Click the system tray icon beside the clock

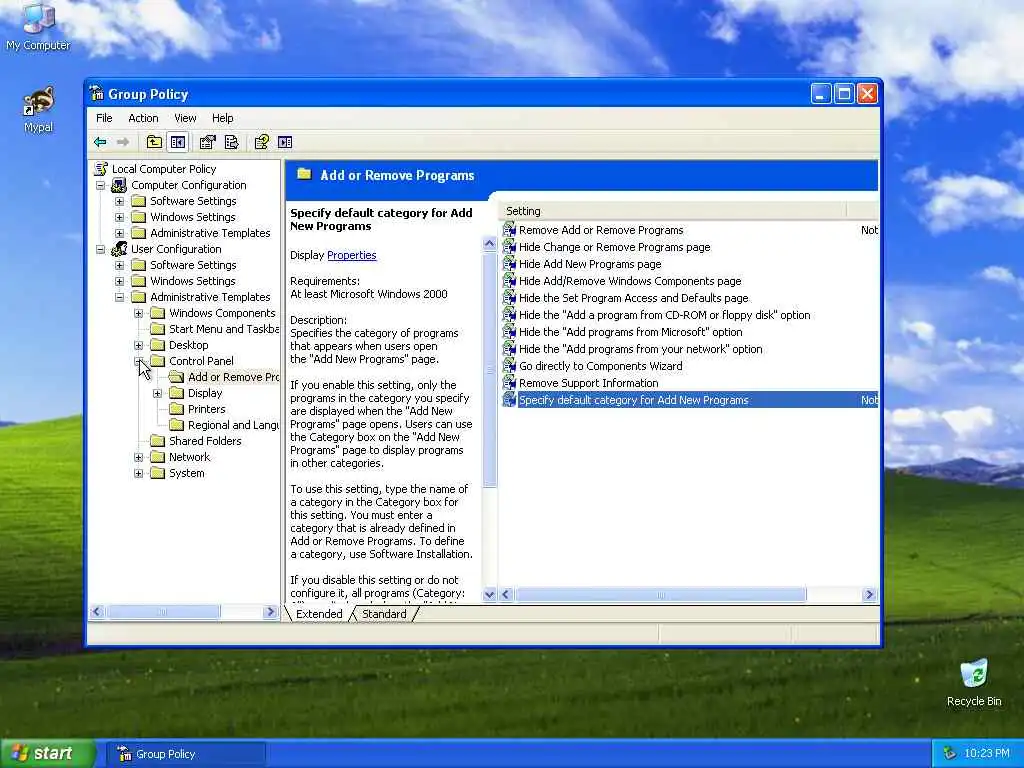[950, 753]
